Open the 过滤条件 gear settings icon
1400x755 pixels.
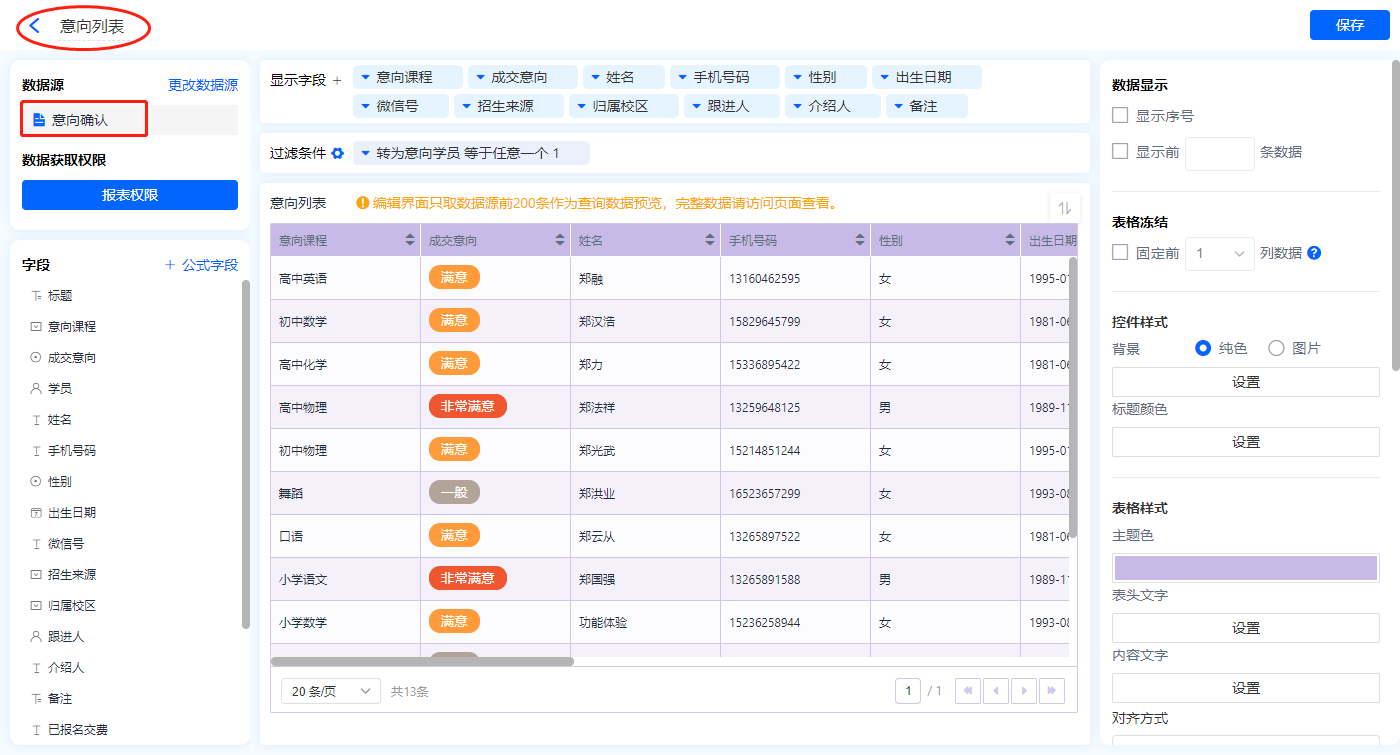point(338,153)
